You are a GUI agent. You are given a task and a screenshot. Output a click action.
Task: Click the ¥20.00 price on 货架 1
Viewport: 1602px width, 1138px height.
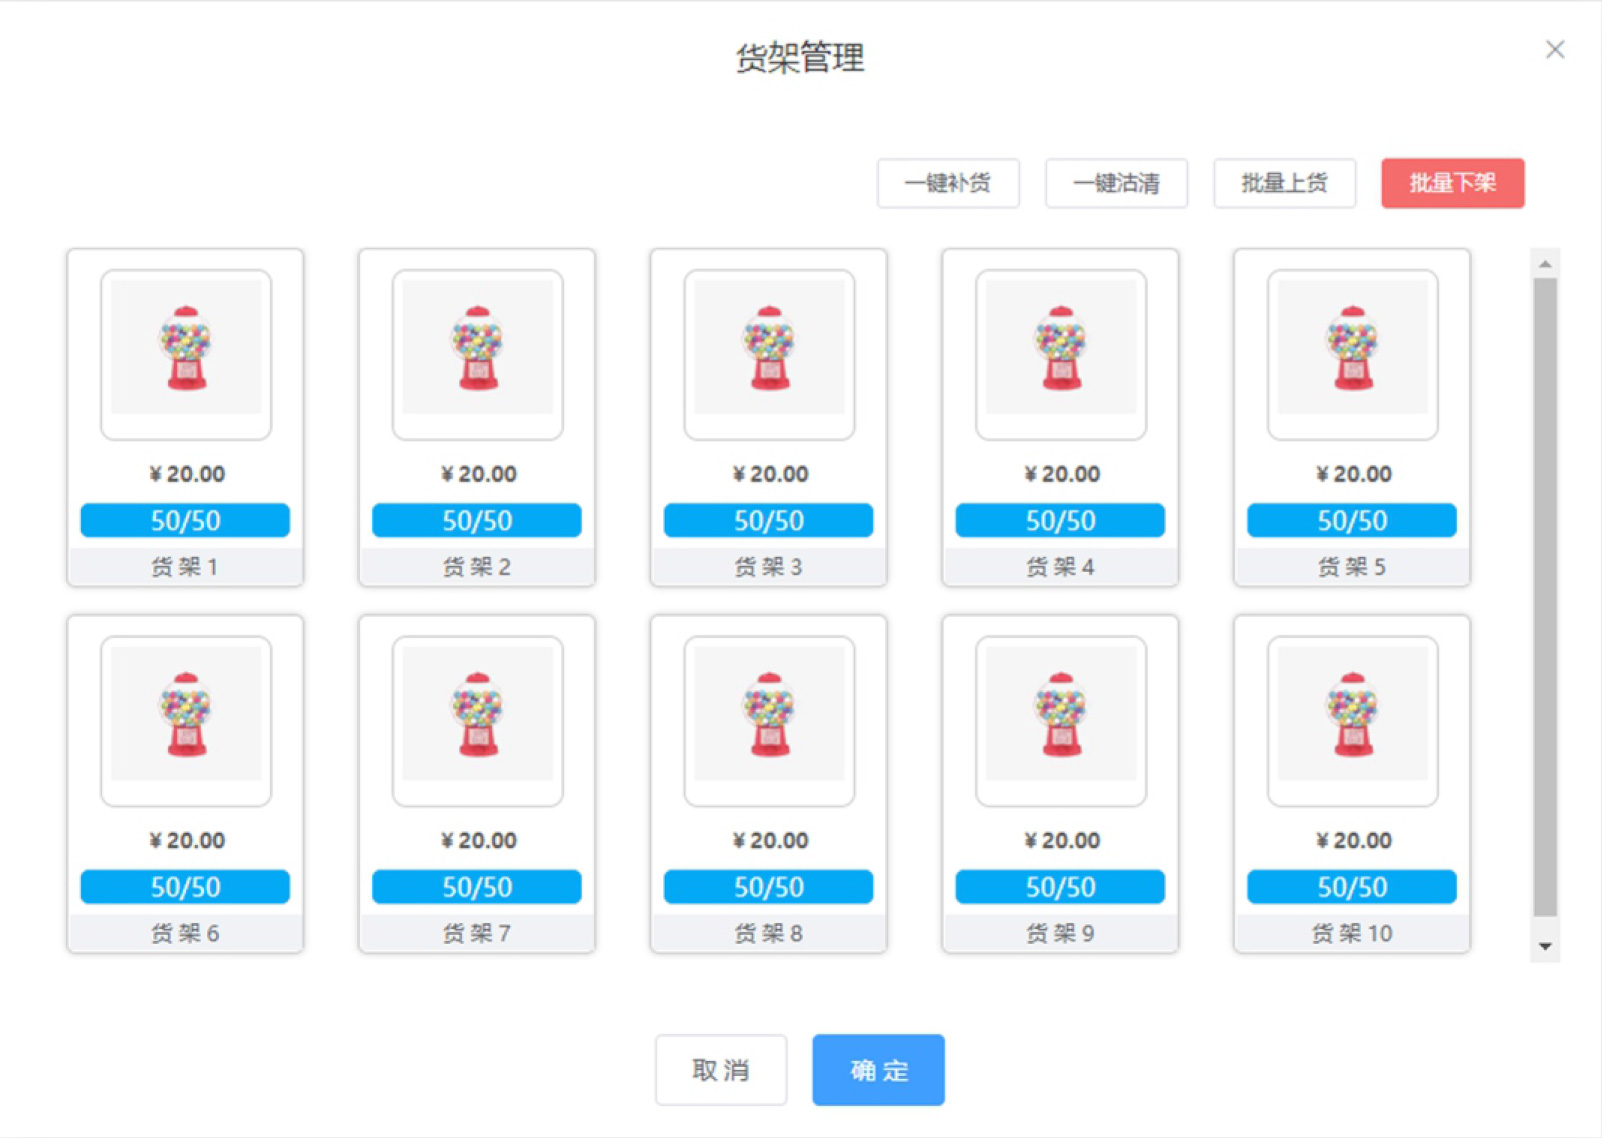[187, 474]
